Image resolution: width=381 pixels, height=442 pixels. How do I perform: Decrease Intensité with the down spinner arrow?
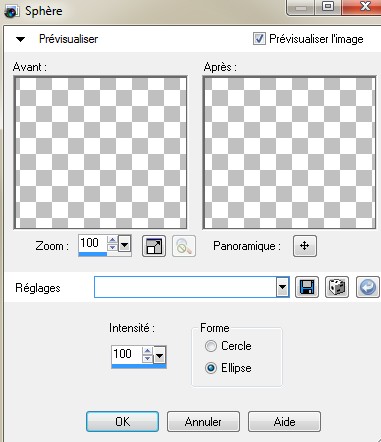pyautogui.click(x=147, y=359)
